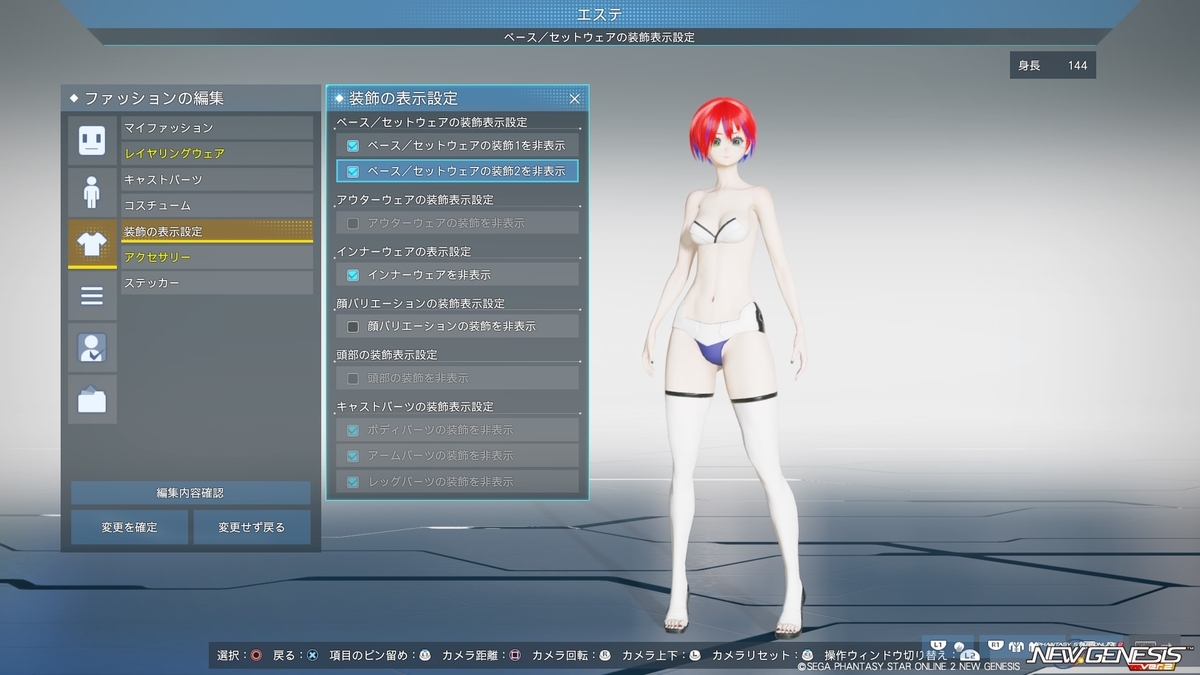Click 変更を確定 button
Image resolution: width=1200 pixels, height=675 pixels.
pyautogui.click(x=129, y=527)
